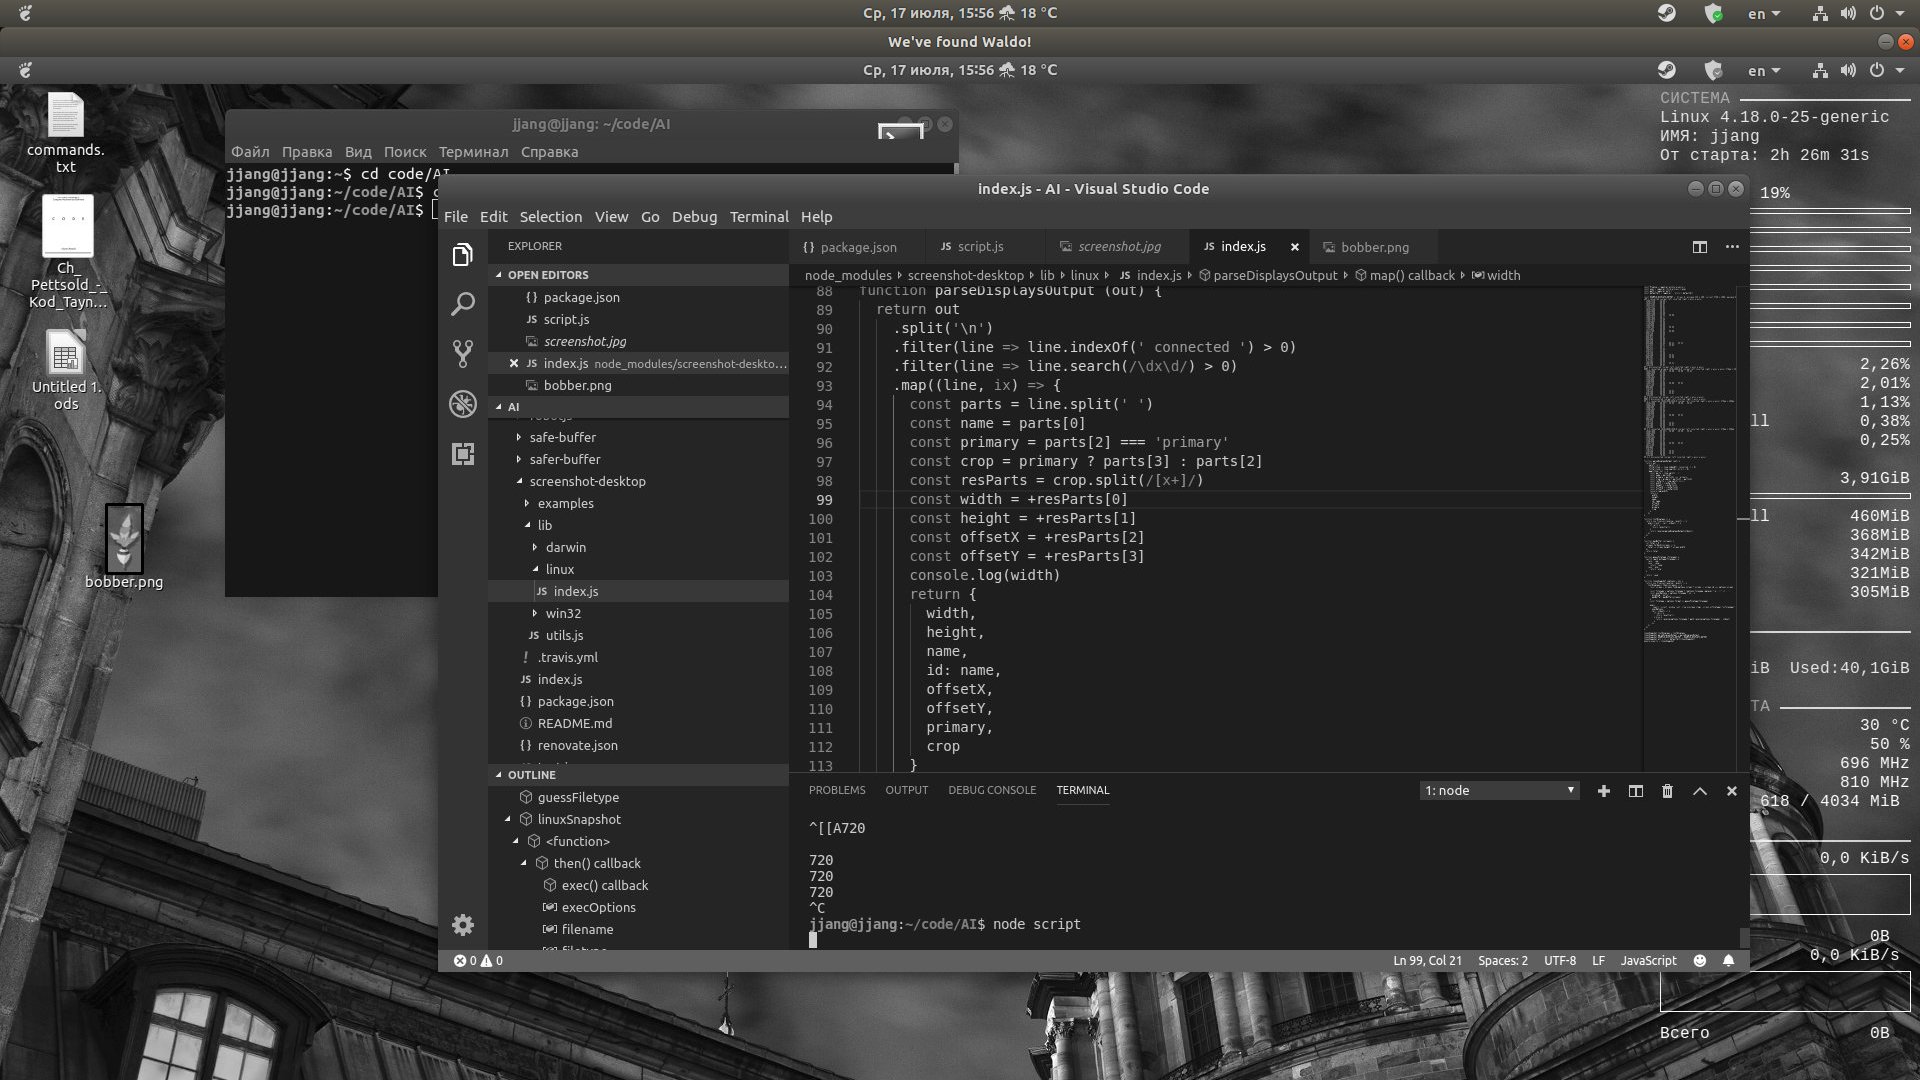1920x1080 pixels.
Task: Kill the terminal with the trash icon
Action: coord(1667,790)
